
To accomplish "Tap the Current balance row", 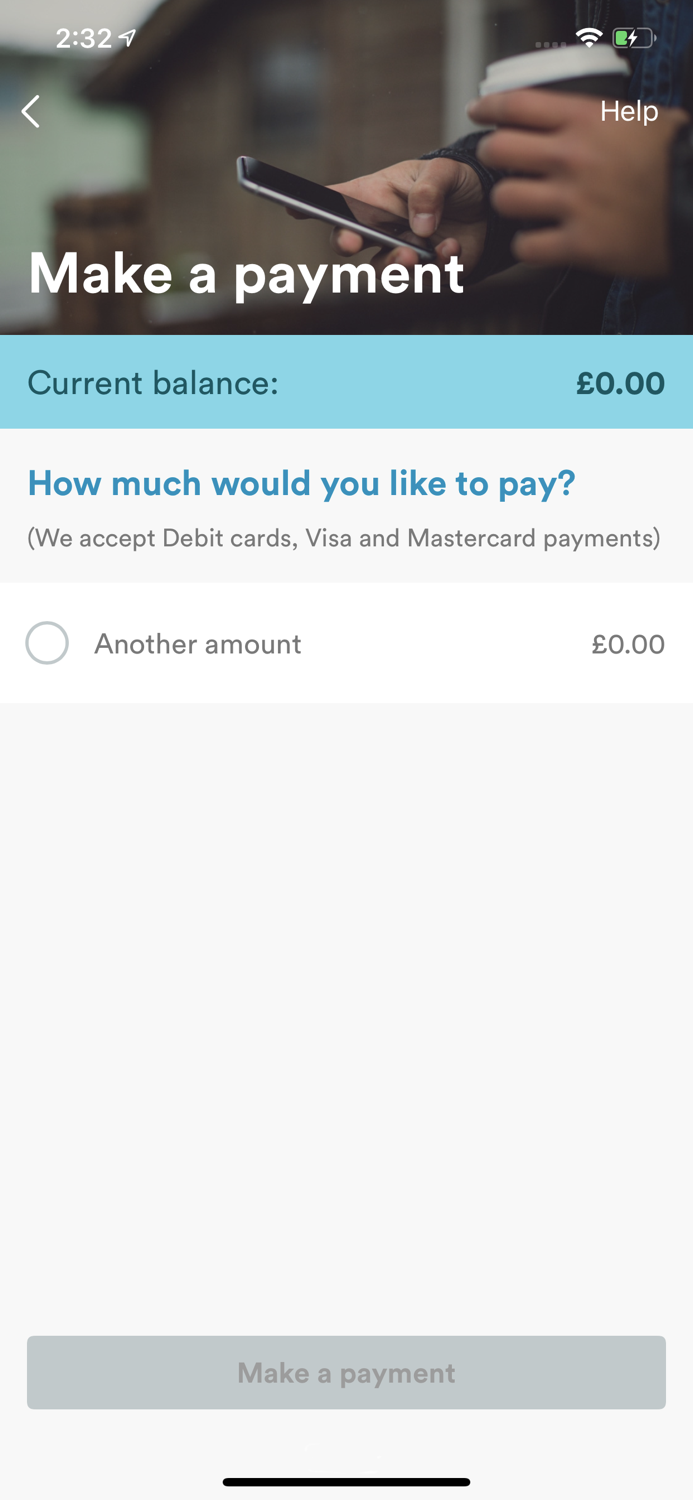I will (346, 382).
